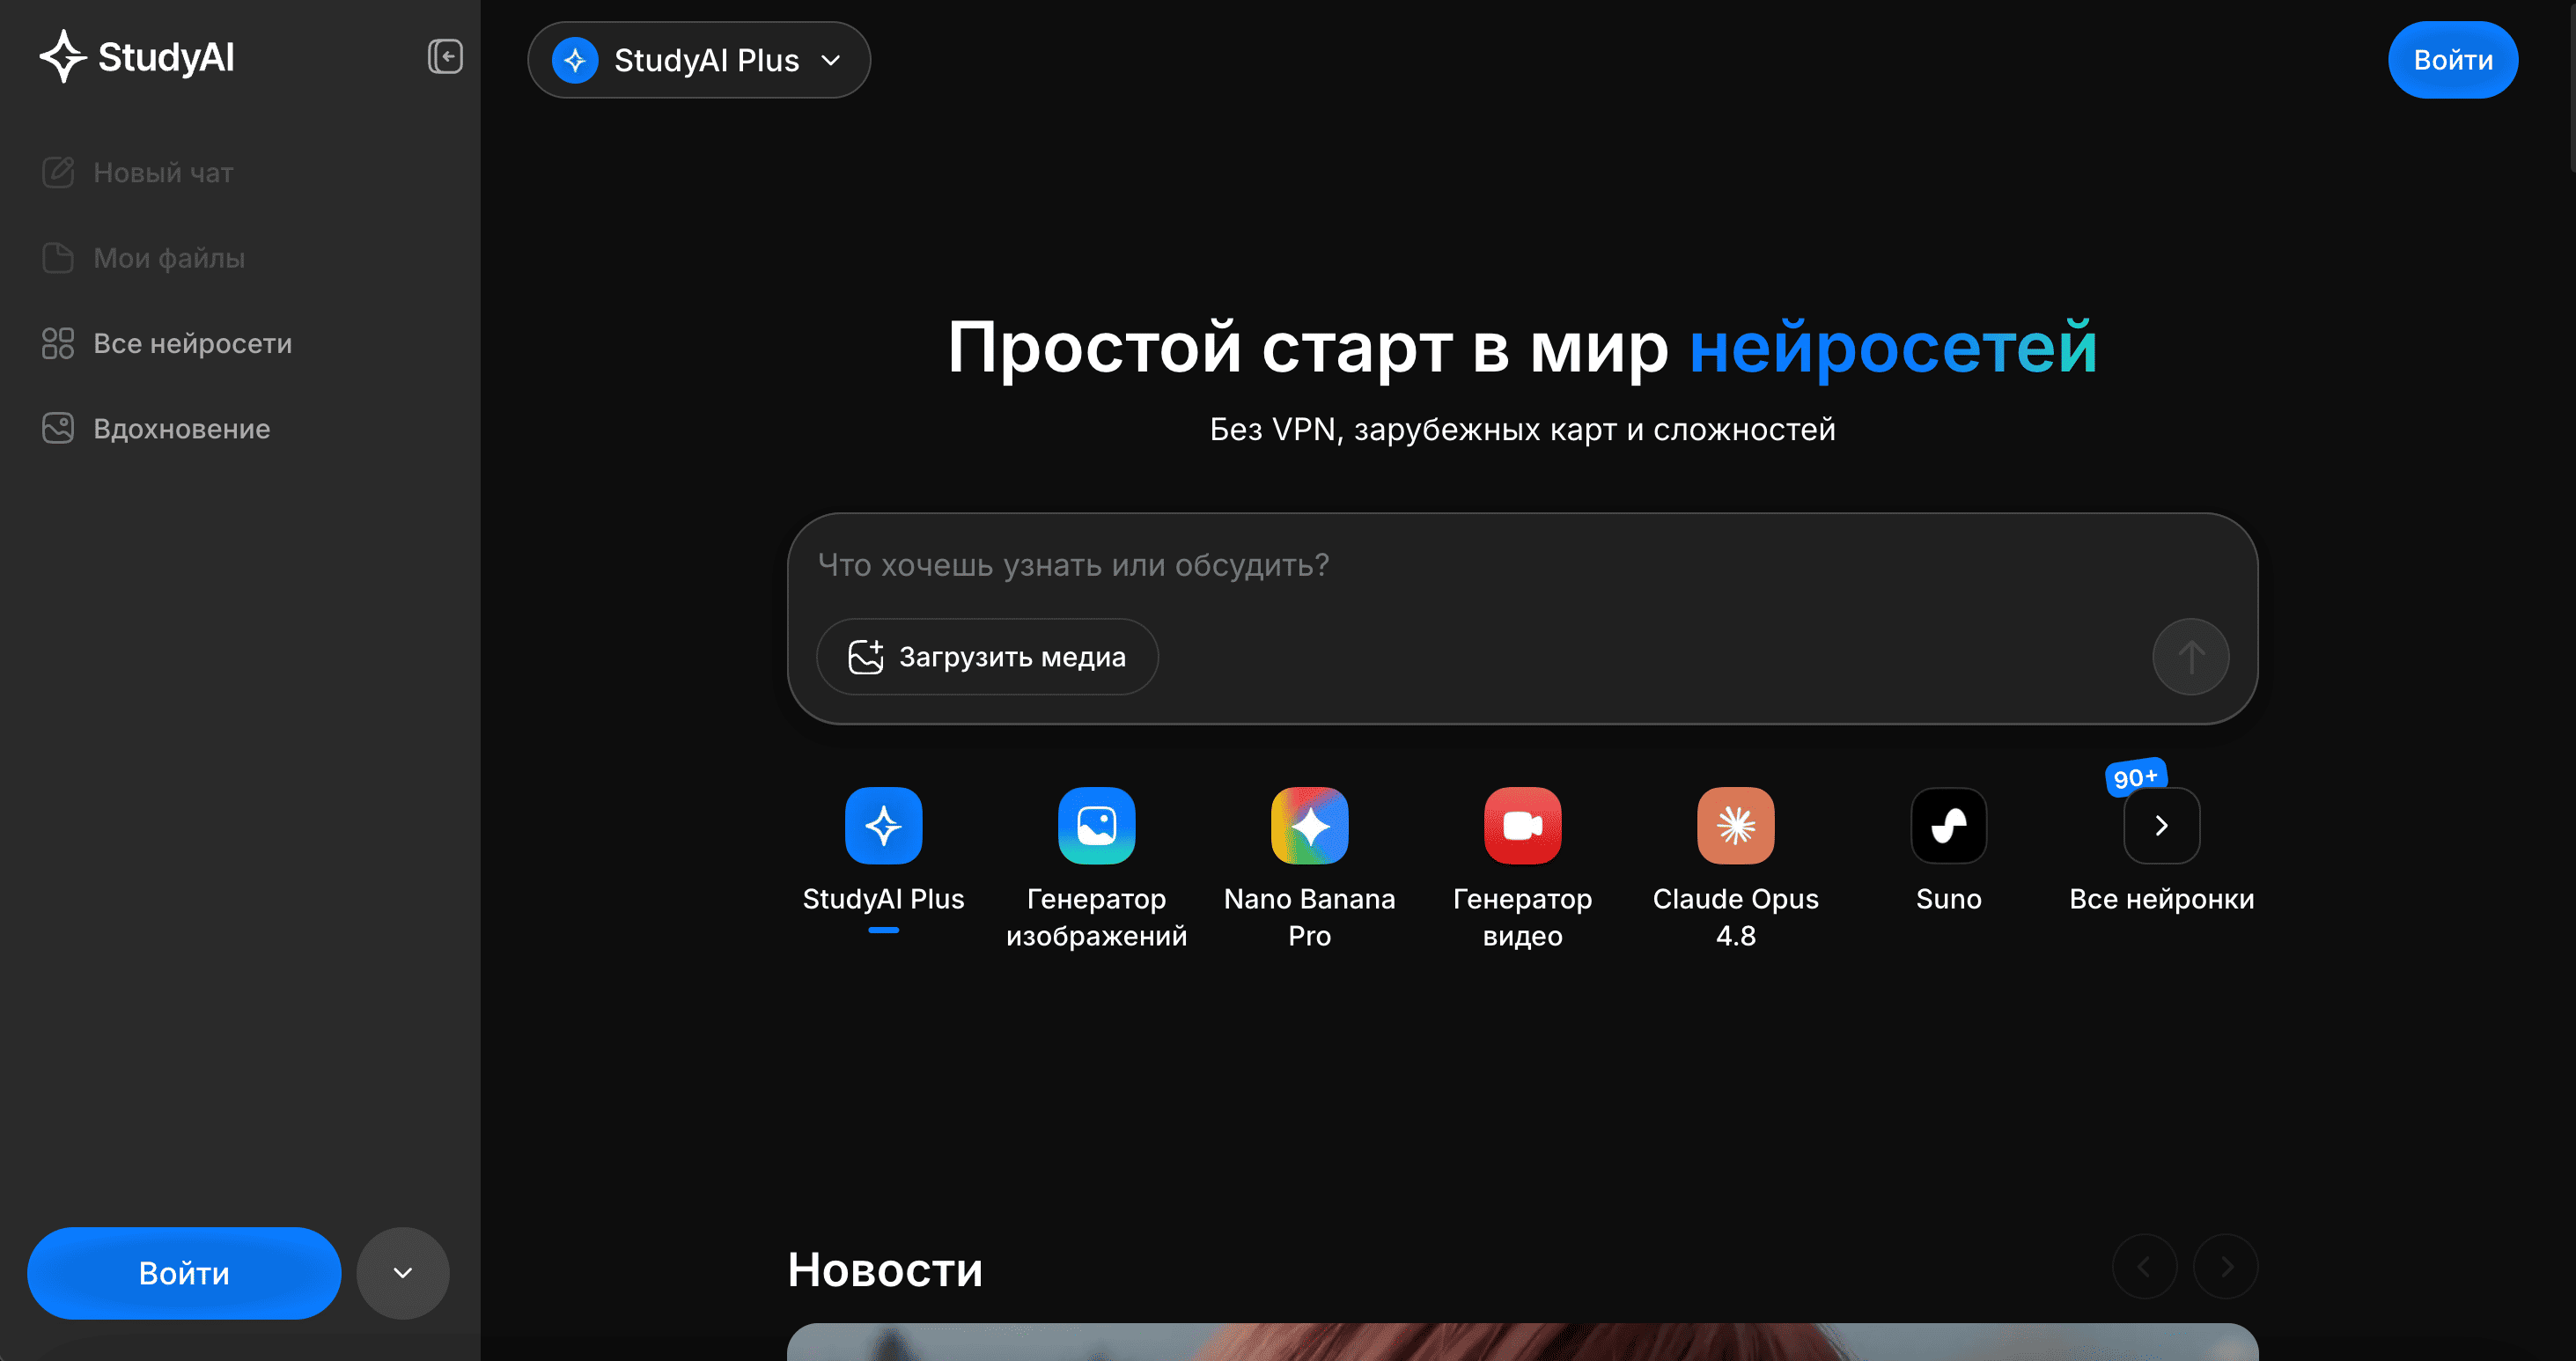The width and height of the screenshot is (2576, 1361).
Task: Click the 90+ badge
Action: [2135, 777]
